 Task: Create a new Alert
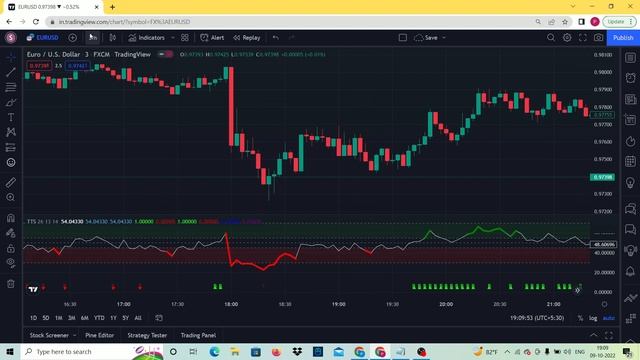point(212,38)
